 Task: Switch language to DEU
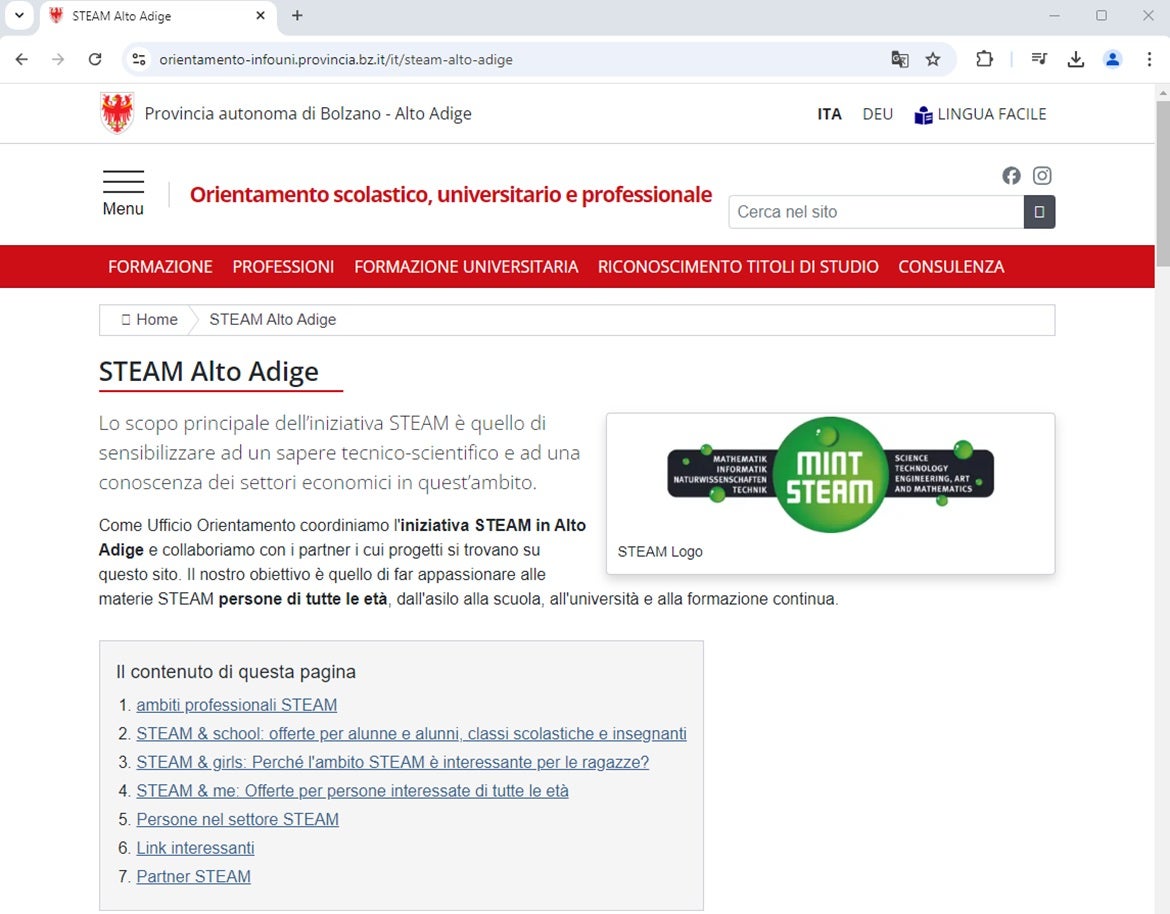point(877,114)
